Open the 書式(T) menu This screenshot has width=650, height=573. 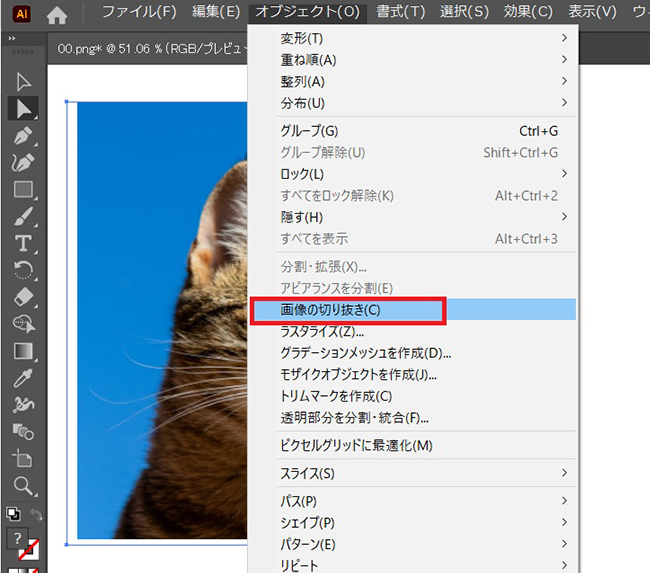pyautogui.click(x=401, y=12)
